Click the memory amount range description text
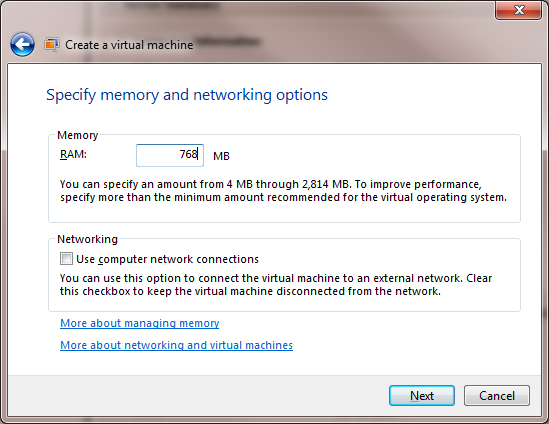 click(283, 190)
